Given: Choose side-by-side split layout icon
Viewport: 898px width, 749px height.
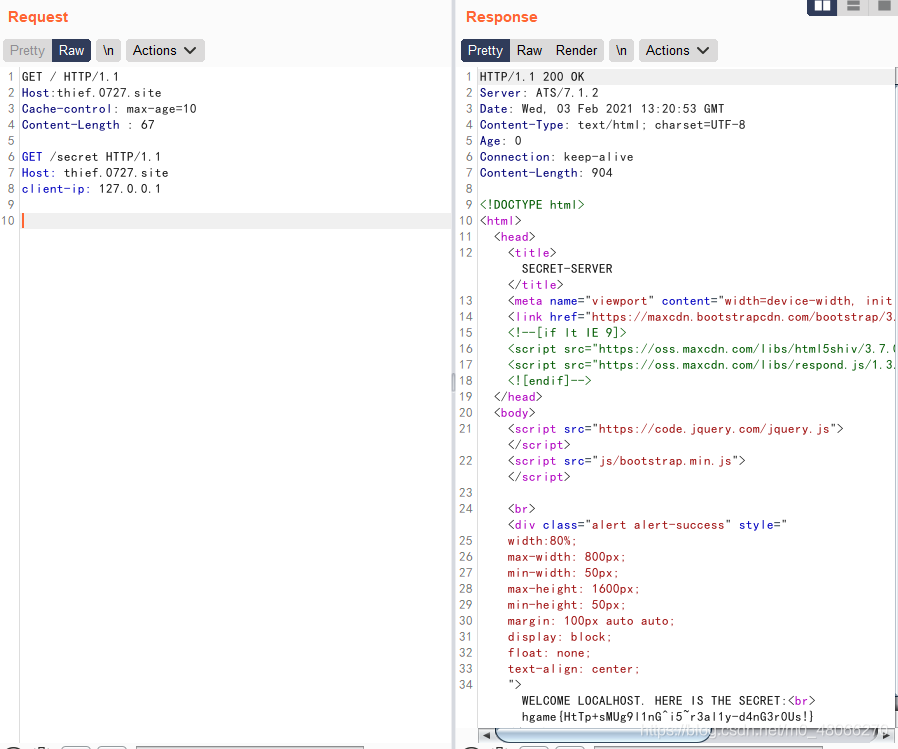Looking at the screenshot, I should (822, 6).
